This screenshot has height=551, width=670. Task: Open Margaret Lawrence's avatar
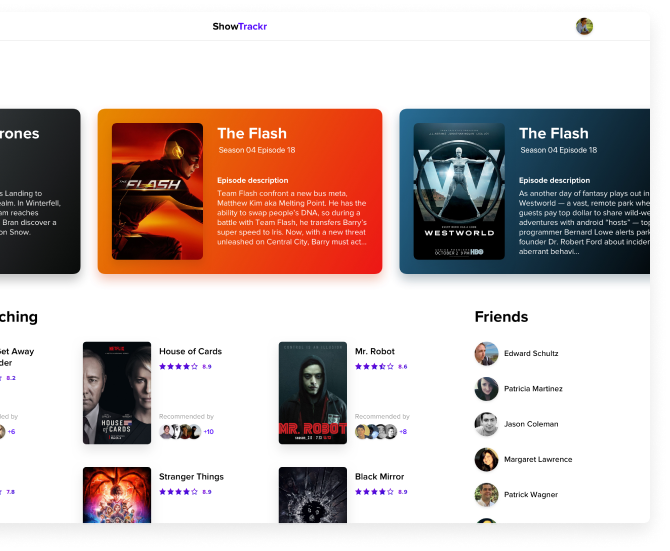(x=486, y=460)
